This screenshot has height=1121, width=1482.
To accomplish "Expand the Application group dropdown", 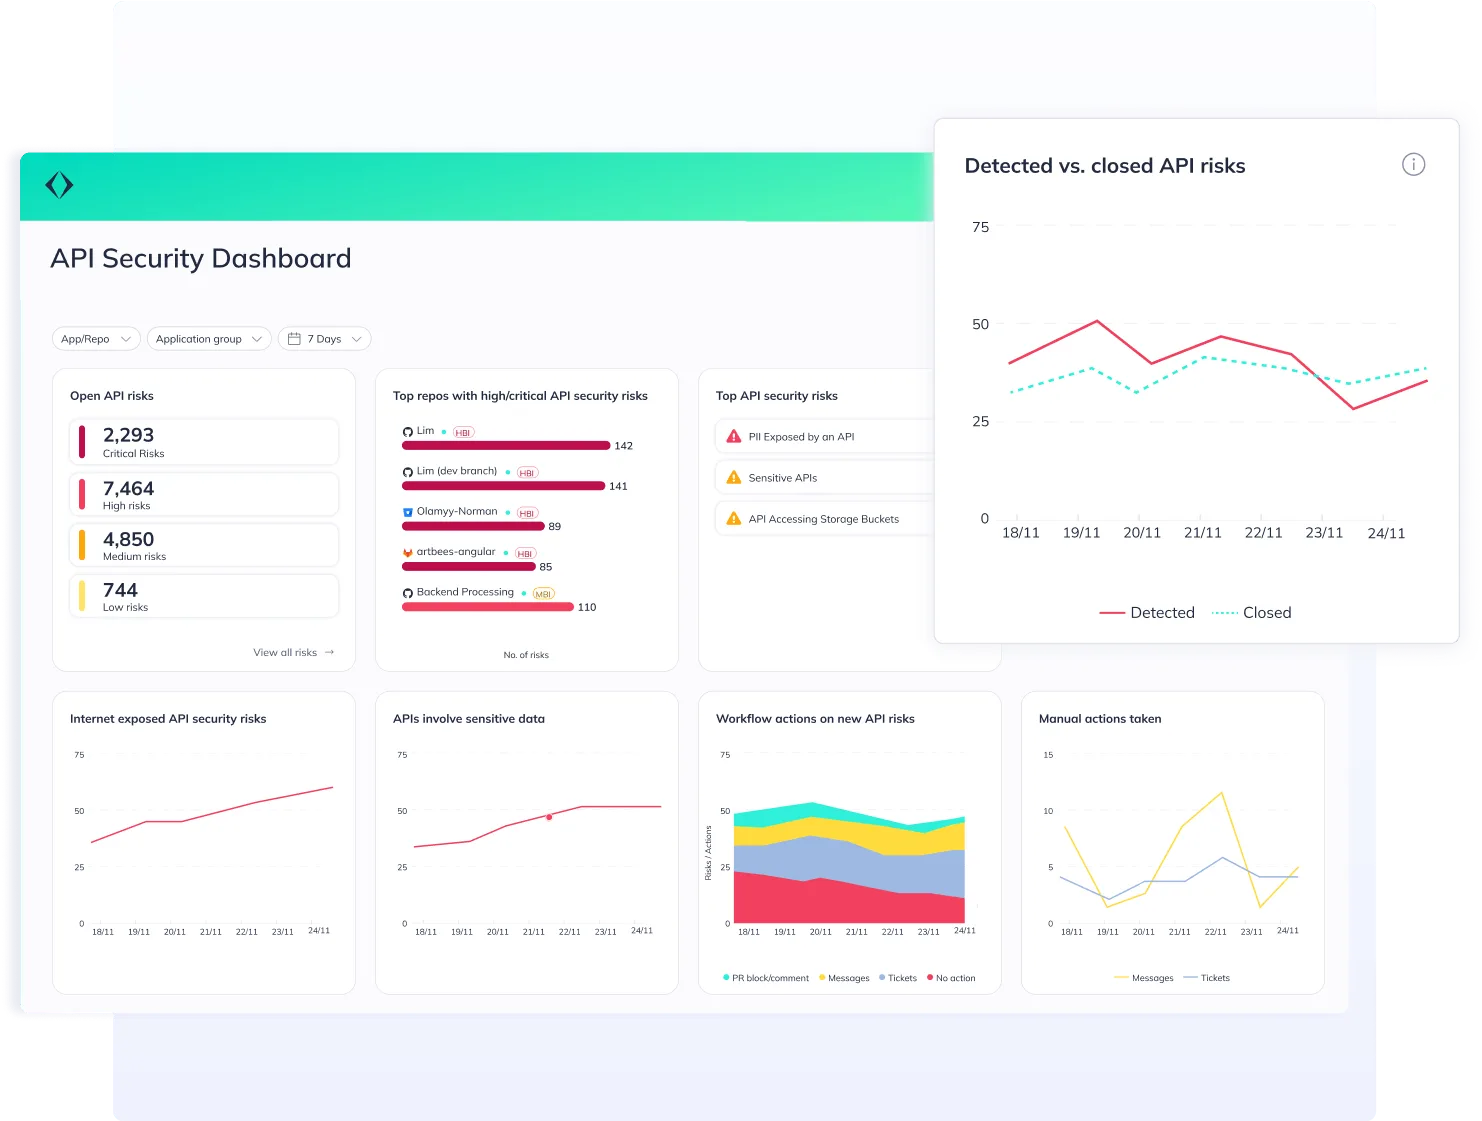I will (x=208, y=338).
